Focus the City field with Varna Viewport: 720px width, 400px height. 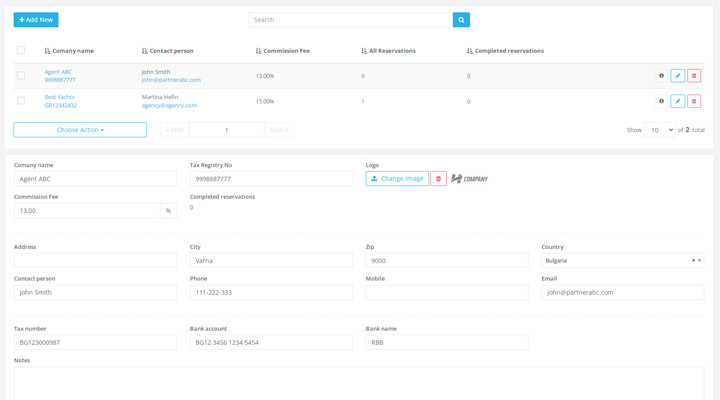coord(271,260)
